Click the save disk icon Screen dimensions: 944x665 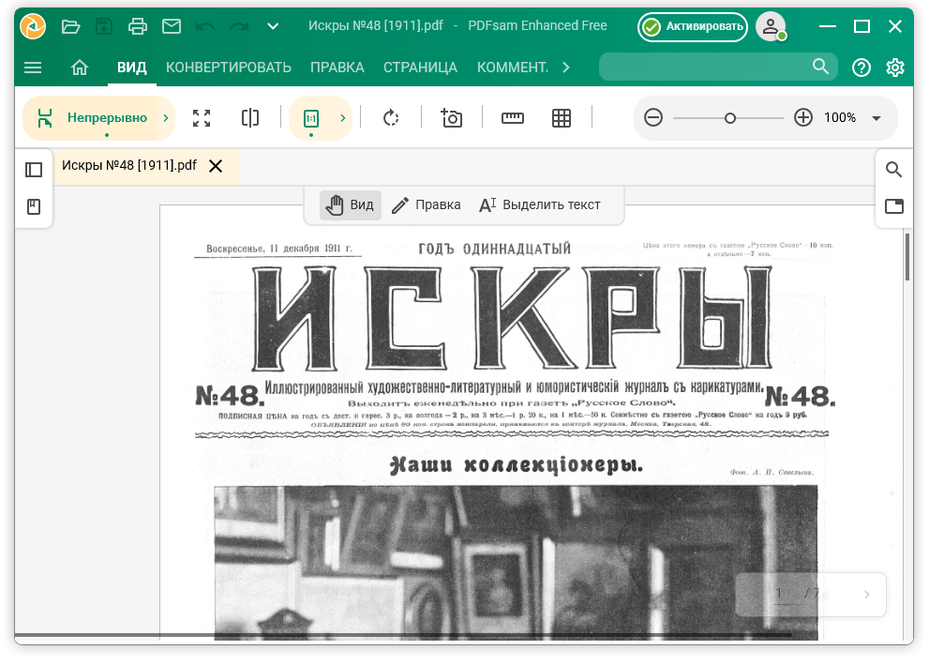[104, 26]
